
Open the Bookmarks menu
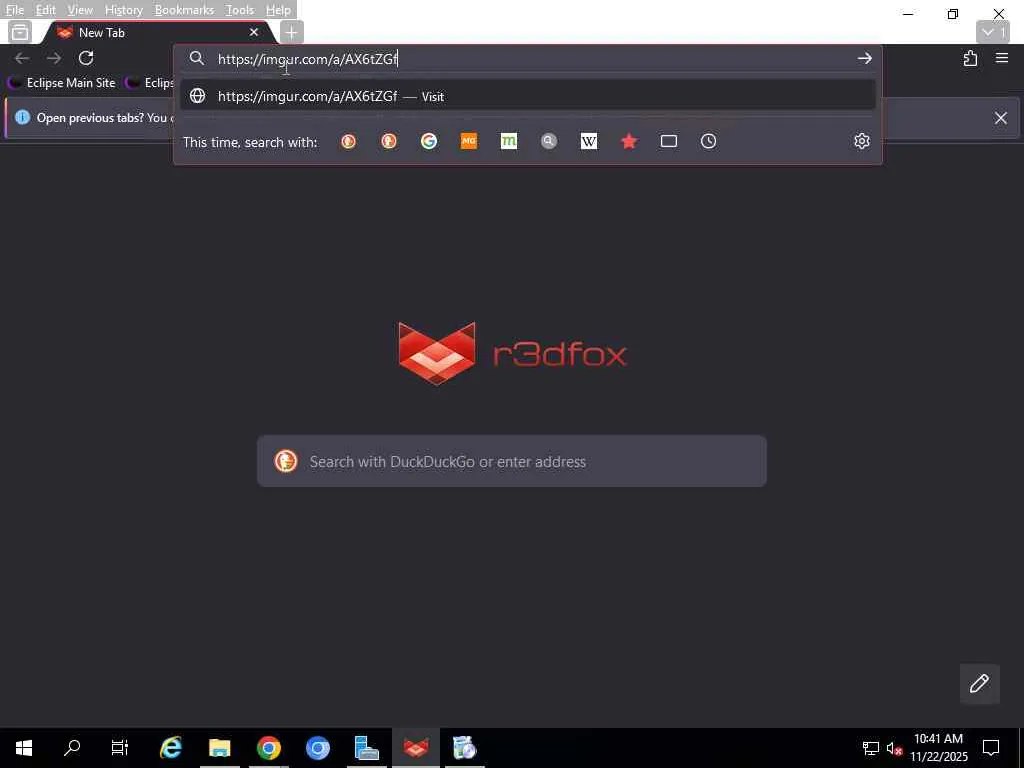184,10
